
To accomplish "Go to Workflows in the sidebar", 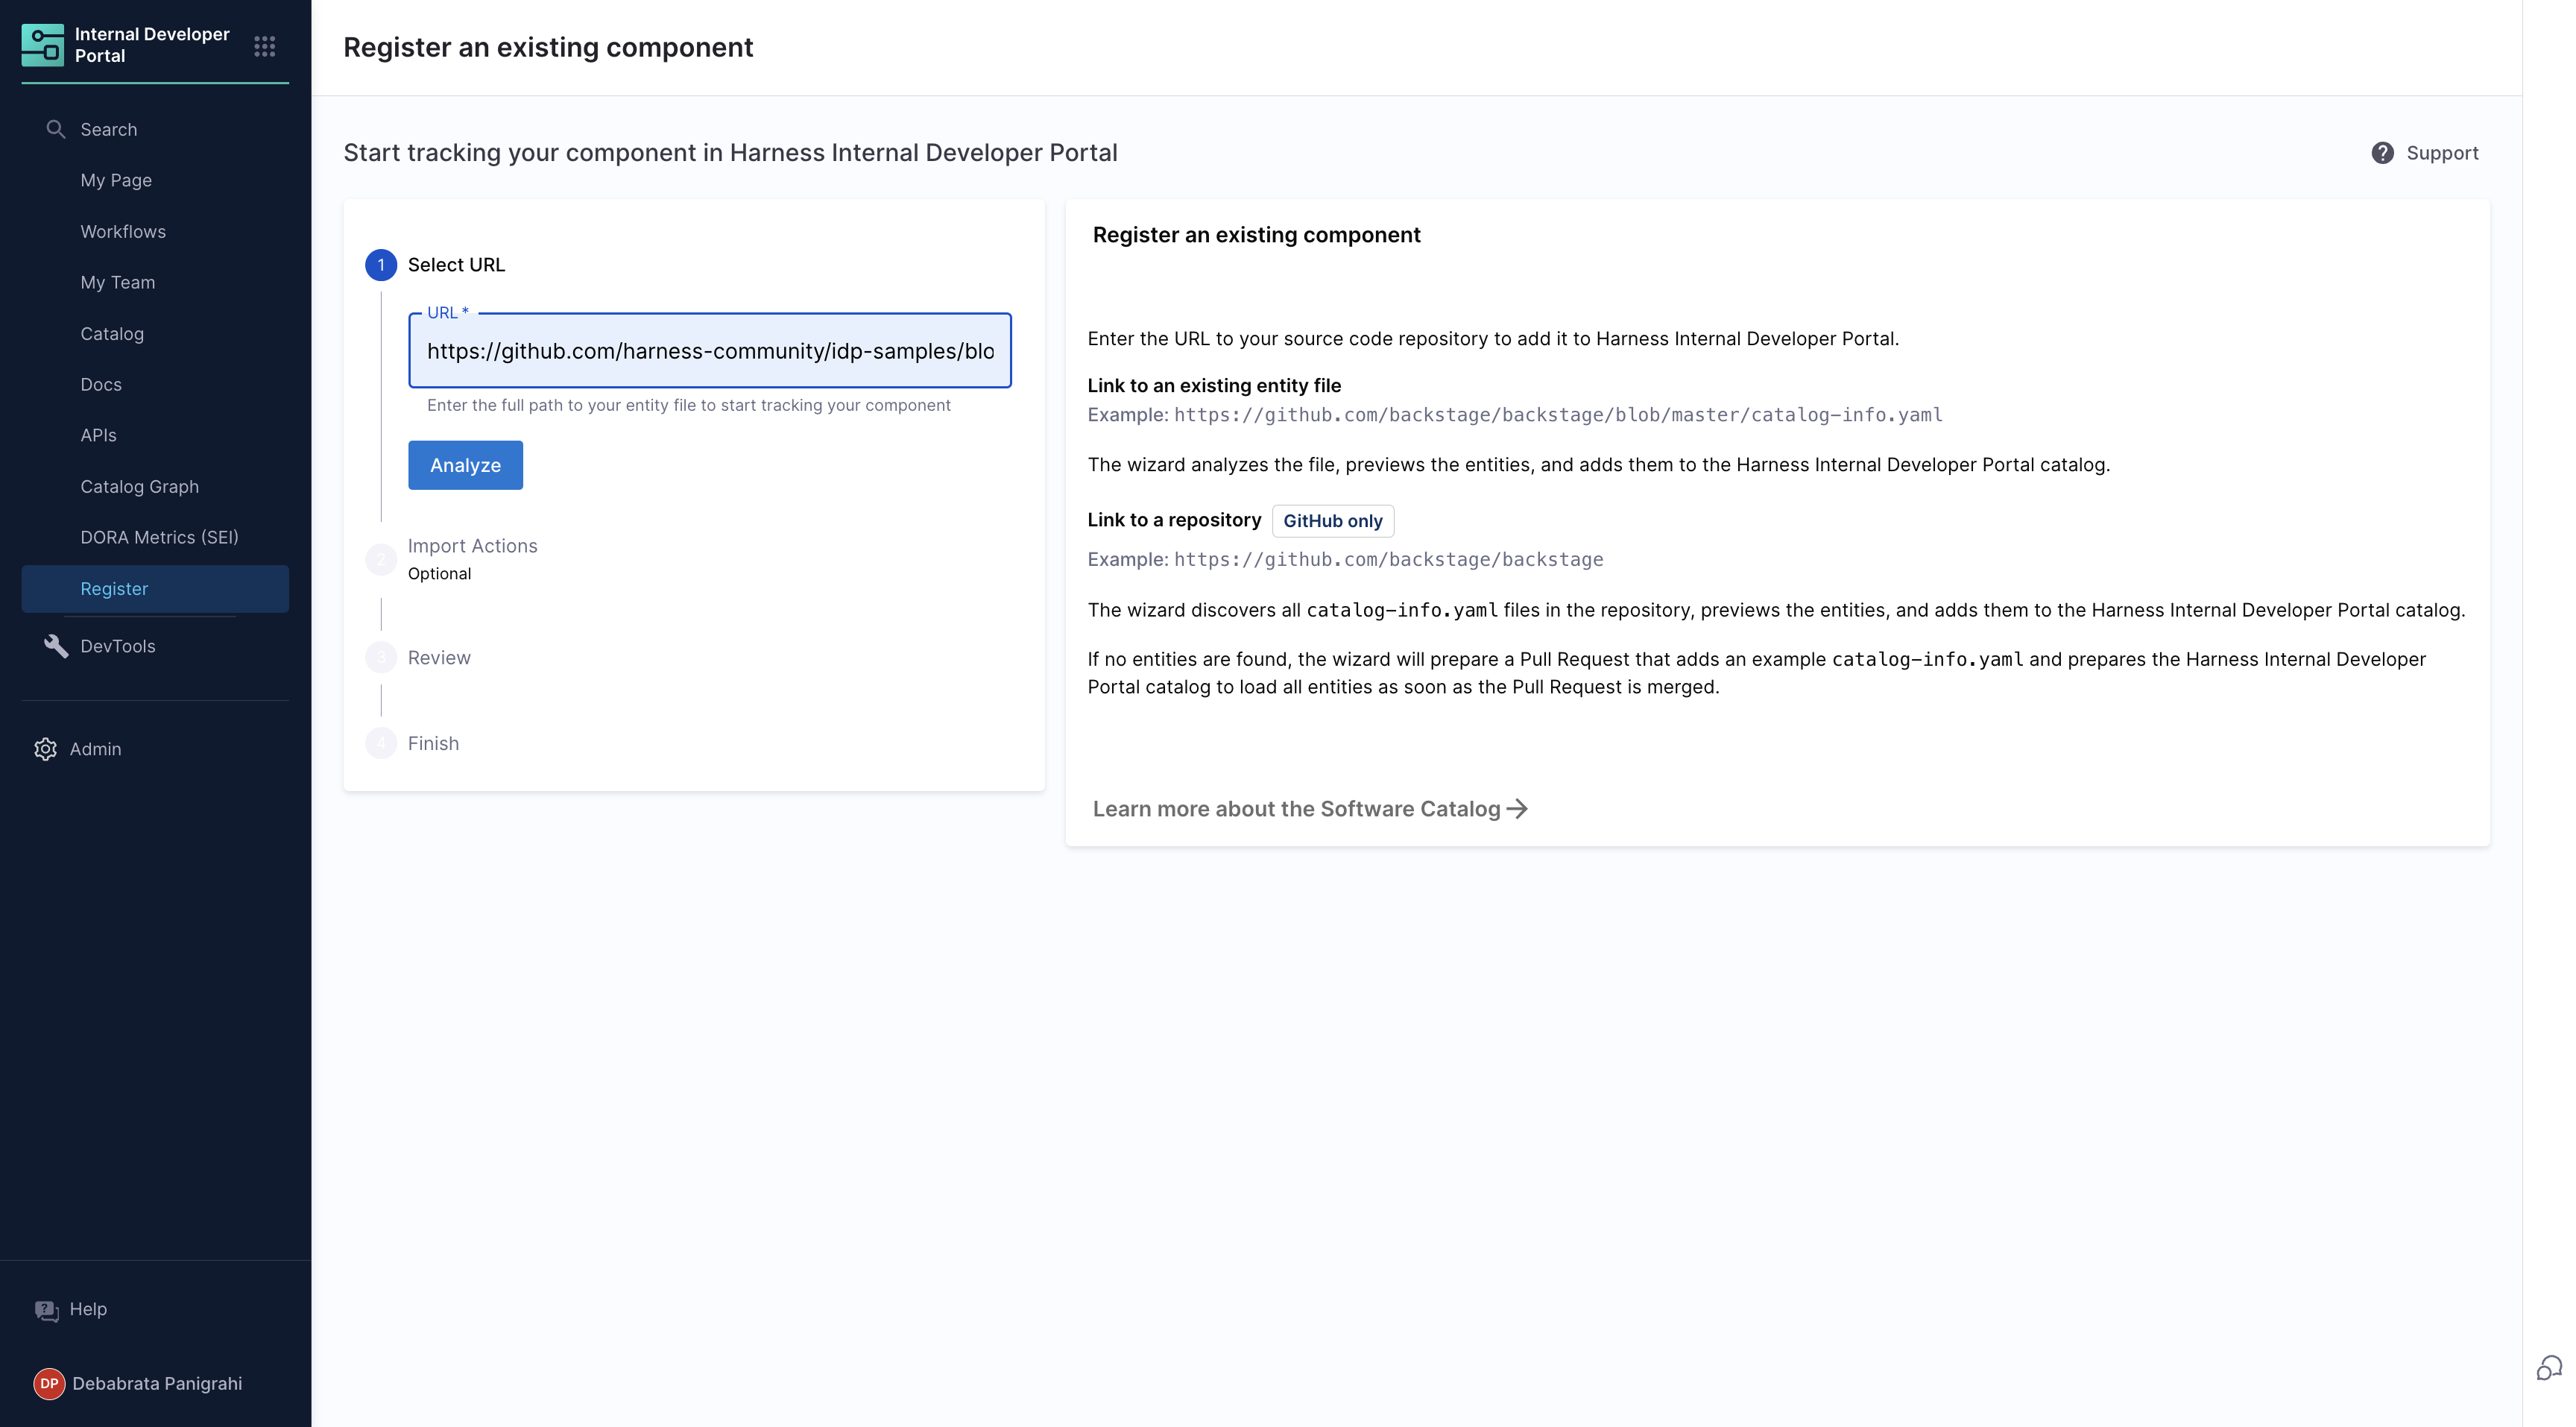I will coord(123,232).
